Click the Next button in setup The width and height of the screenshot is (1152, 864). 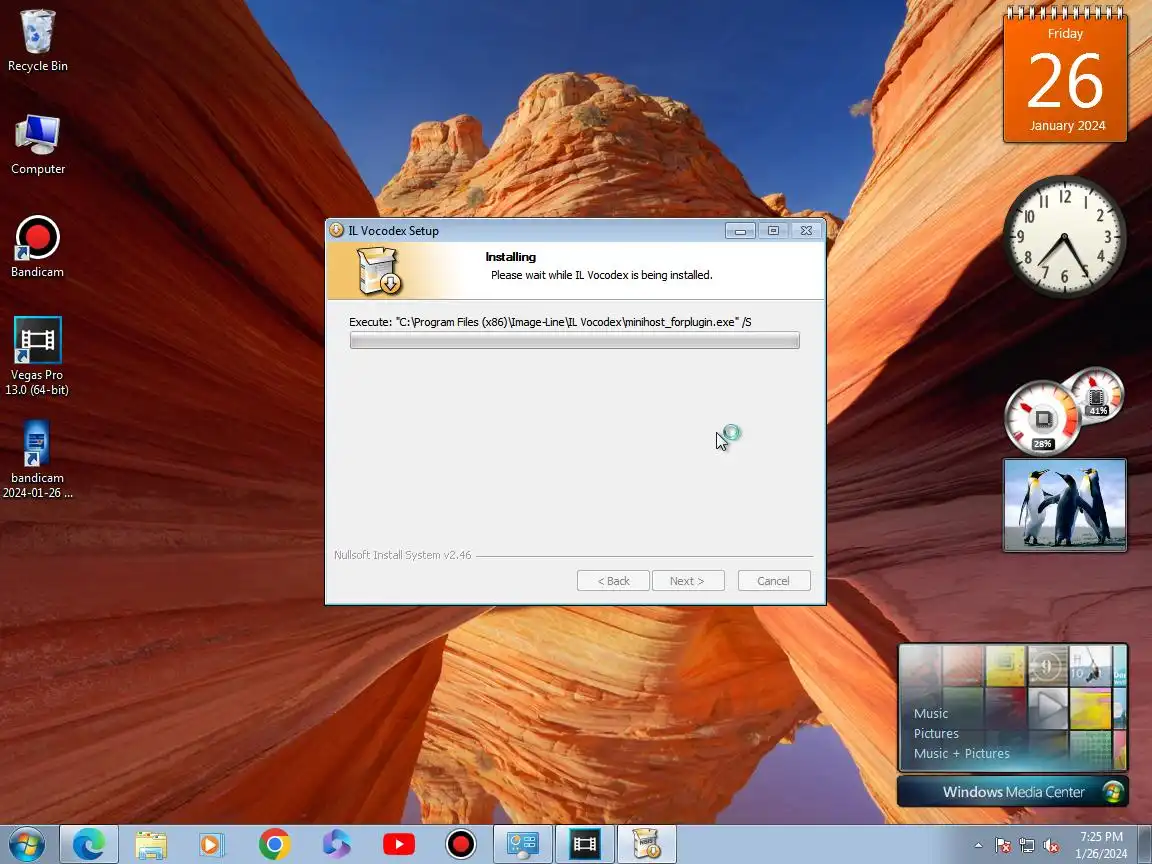[688, 580]
